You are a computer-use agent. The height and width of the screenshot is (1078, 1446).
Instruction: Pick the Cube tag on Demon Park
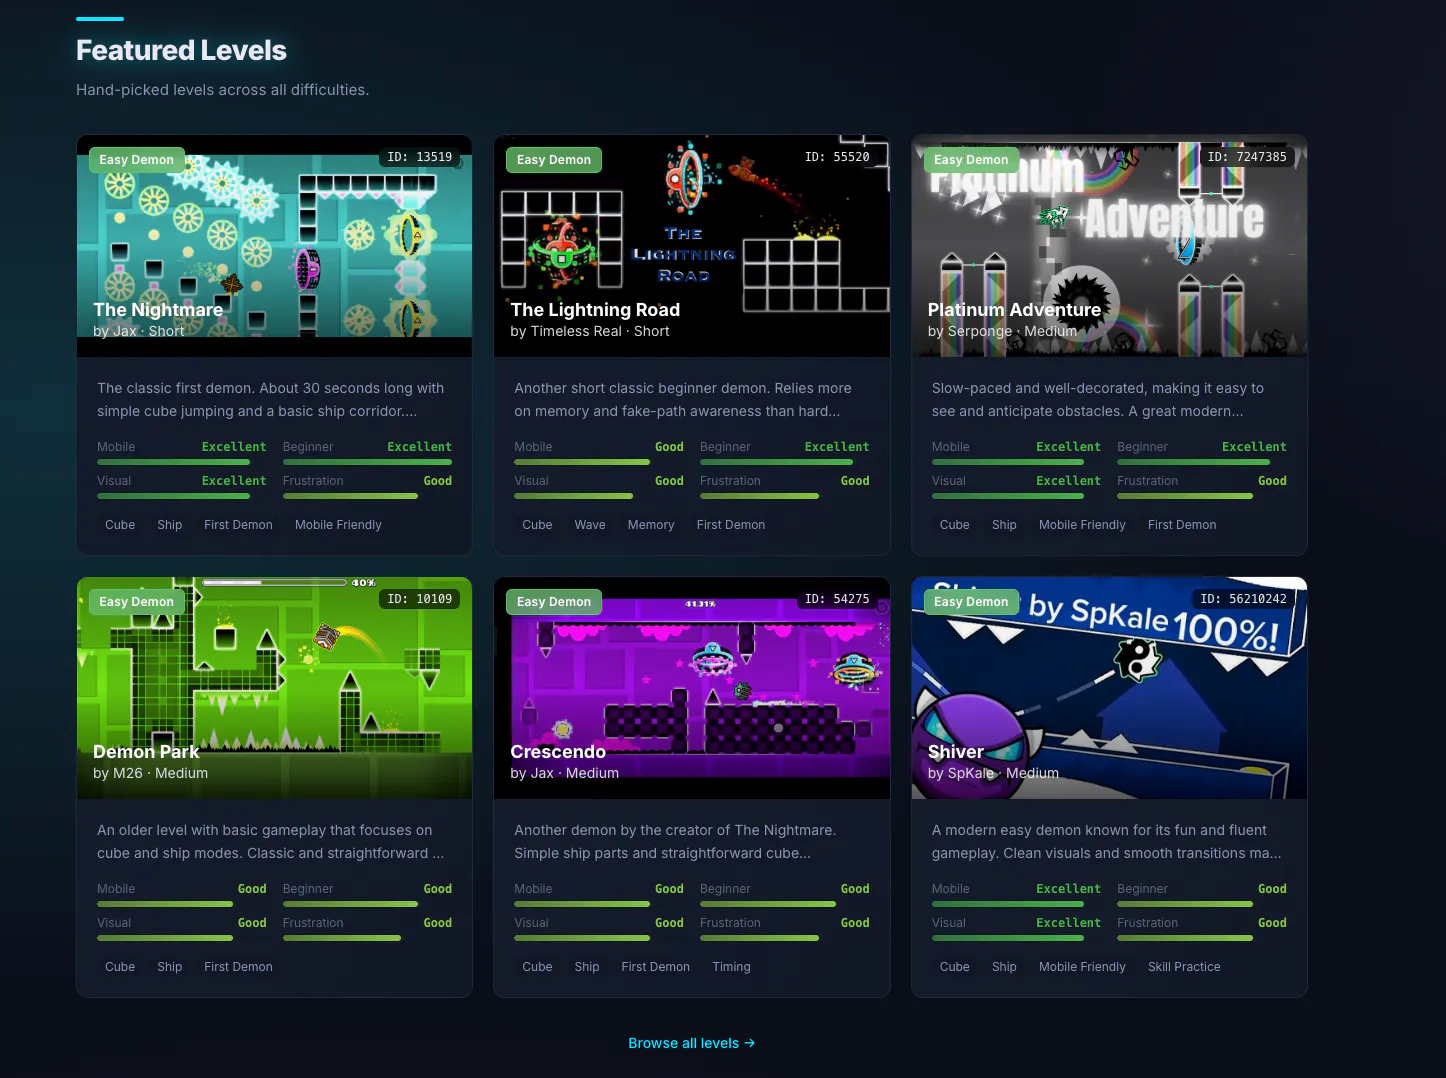coord(120,967)
